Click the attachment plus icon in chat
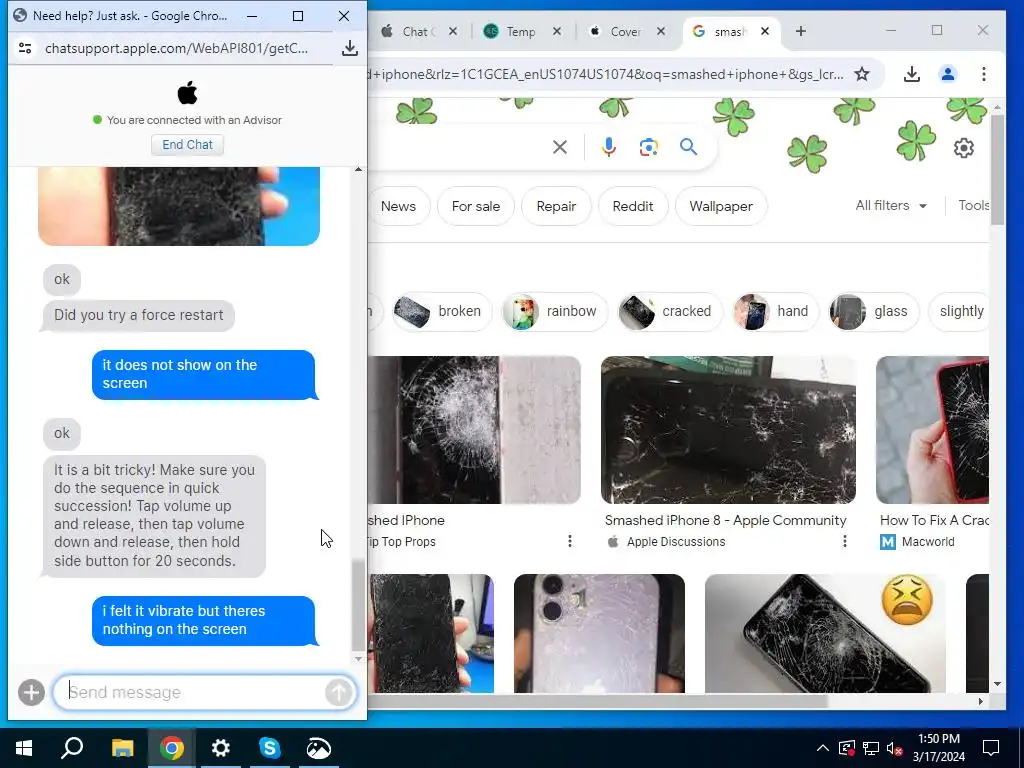This screenshot has height=768, width=1024. click(x=31, y=692)
